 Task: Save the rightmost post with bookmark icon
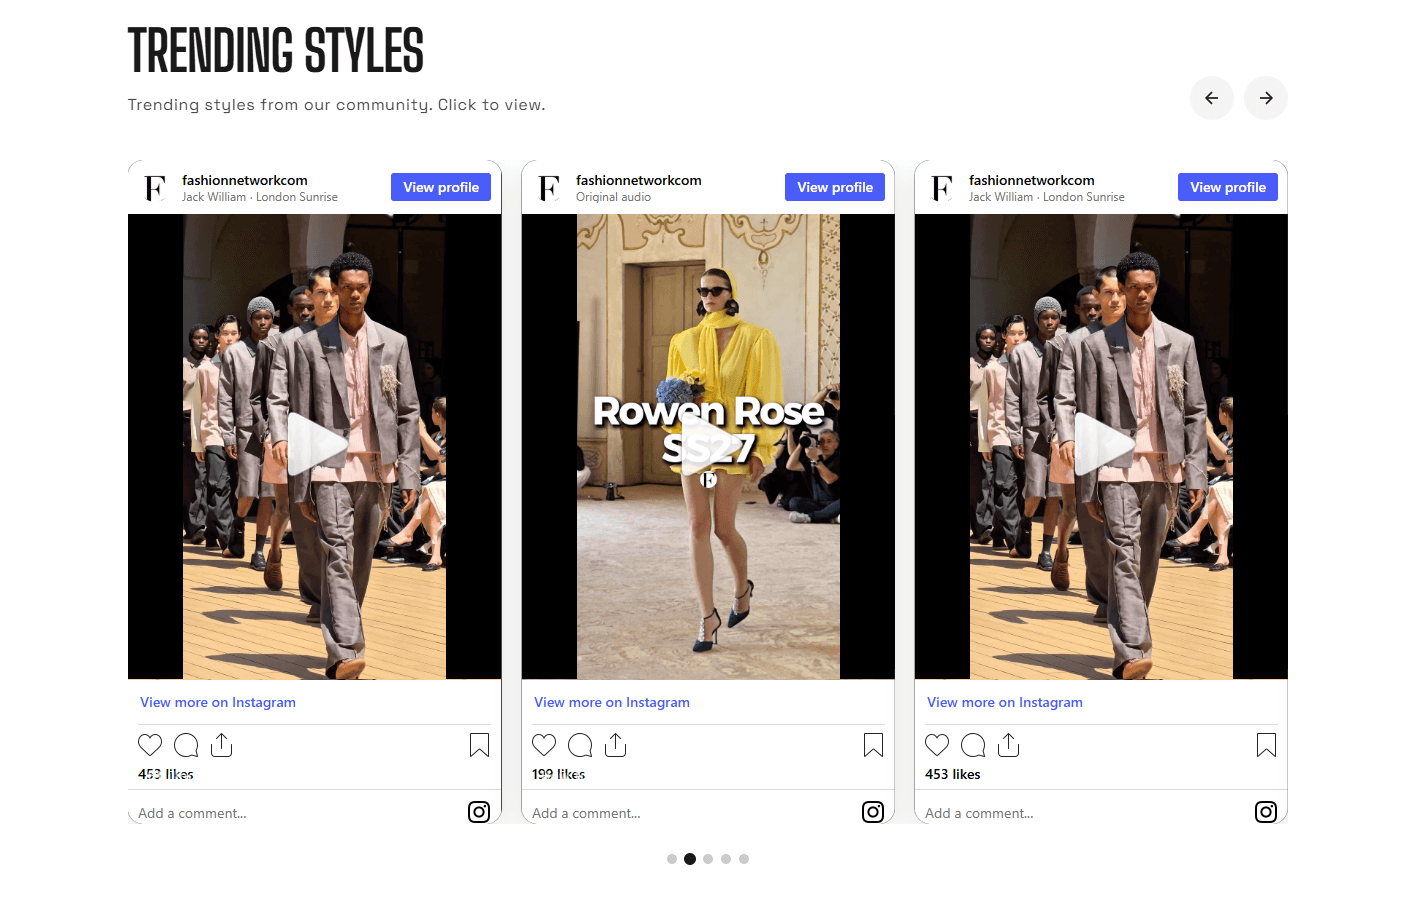(1266, 745)
